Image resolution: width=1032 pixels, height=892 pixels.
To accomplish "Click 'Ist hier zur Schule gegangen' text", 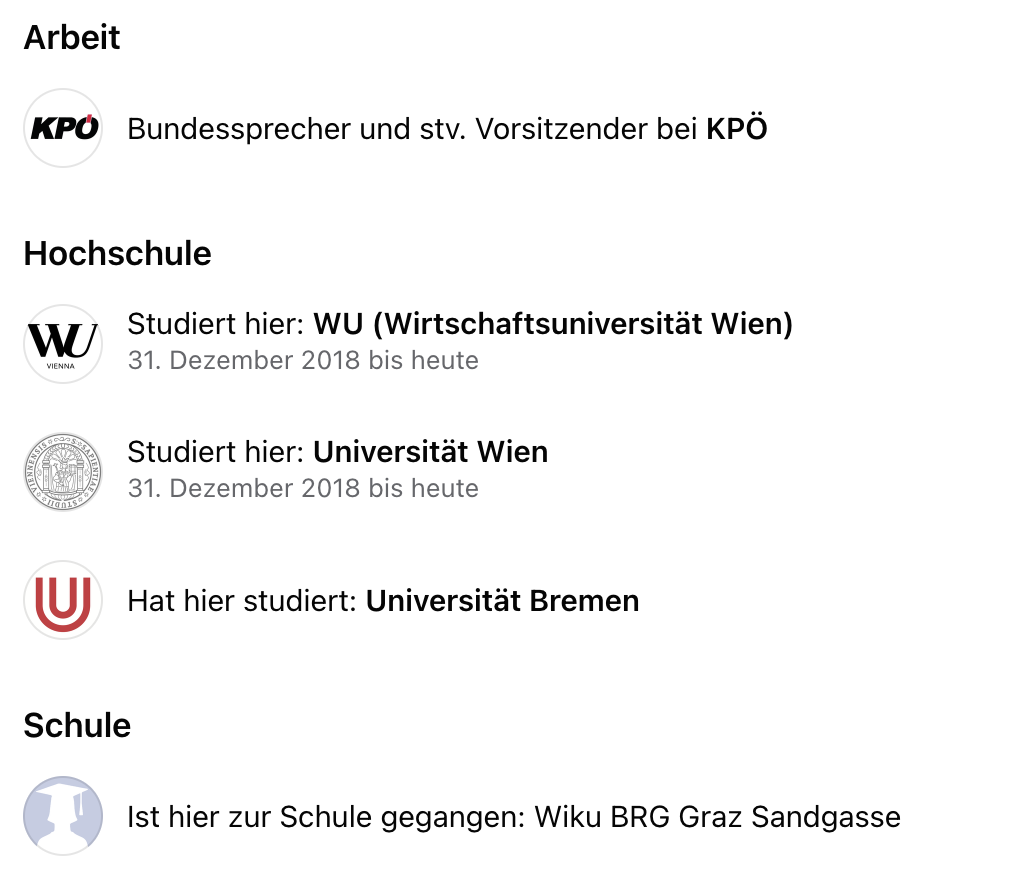I will click(x=326, y=816).
